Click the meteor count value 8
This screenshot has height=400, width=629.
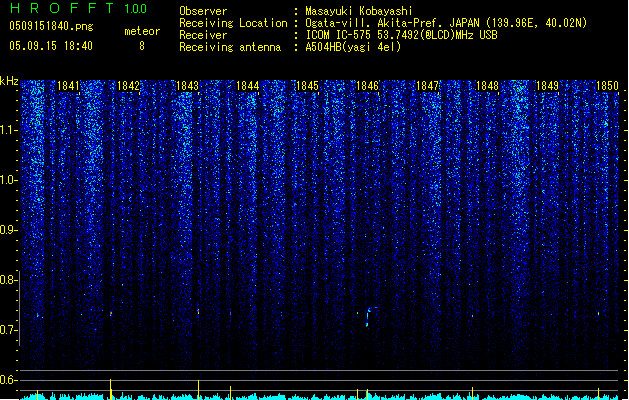click(142, 46)
